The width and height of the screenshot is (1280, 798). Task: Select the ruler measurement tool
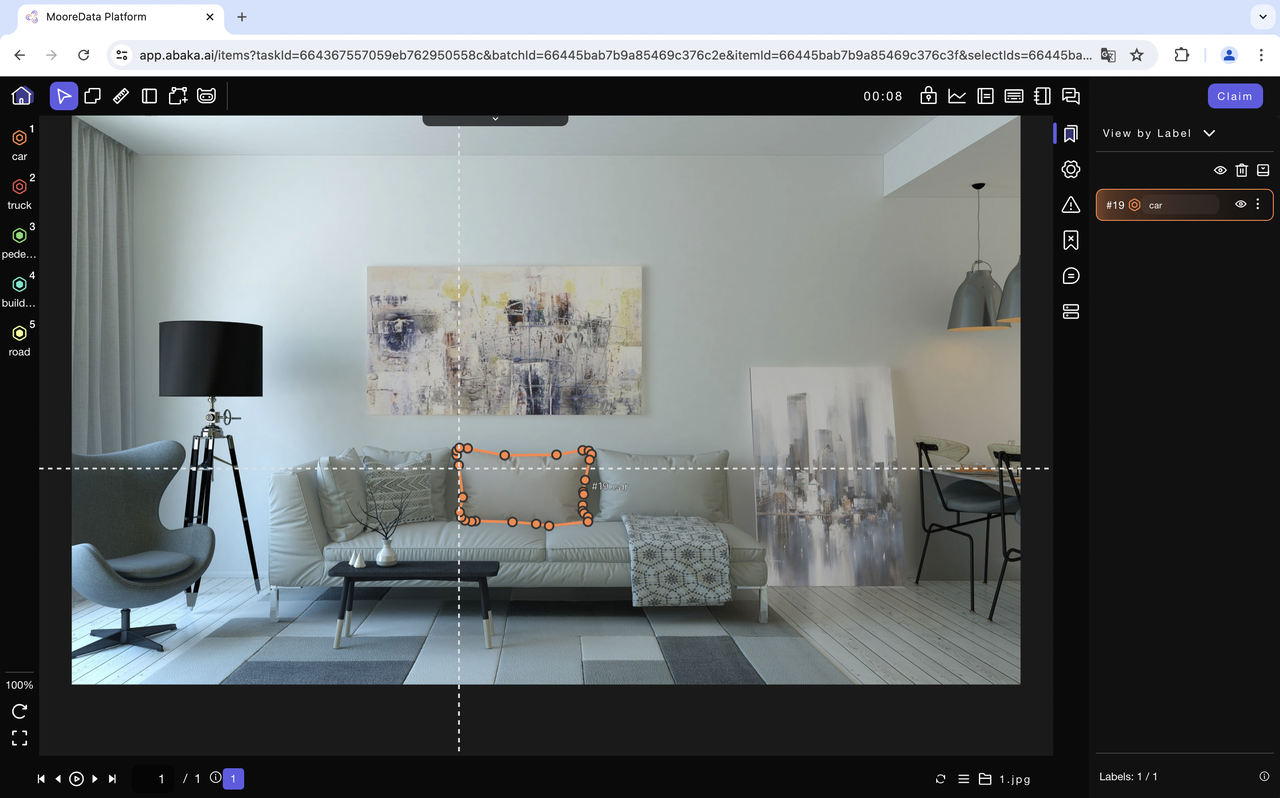click(x=120, y=96)
